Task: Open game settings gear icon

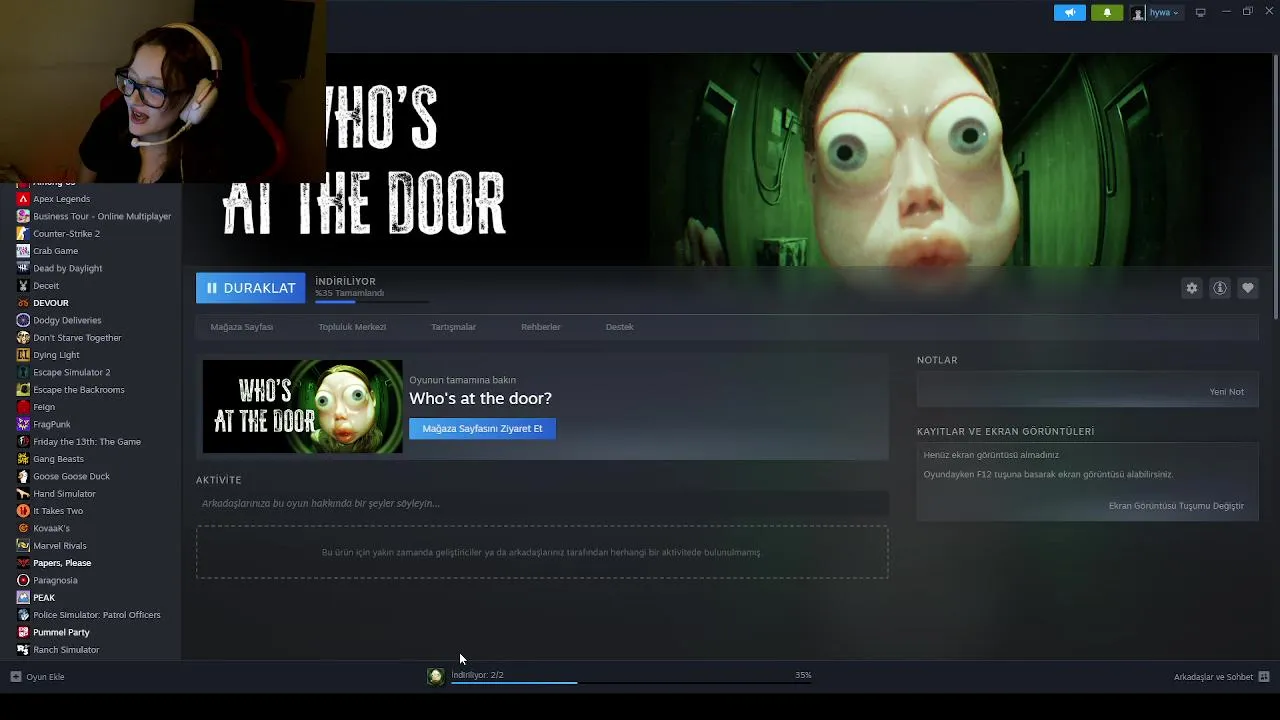Action: [1192, 288]
